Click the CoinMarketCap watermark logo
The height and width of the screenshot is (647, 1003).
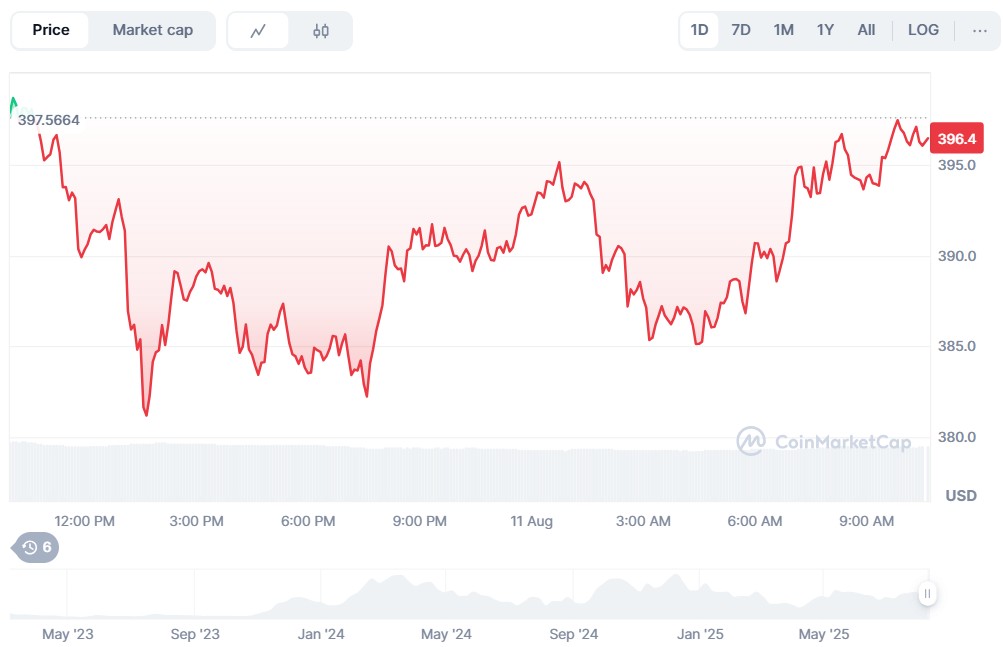[823, 441]
